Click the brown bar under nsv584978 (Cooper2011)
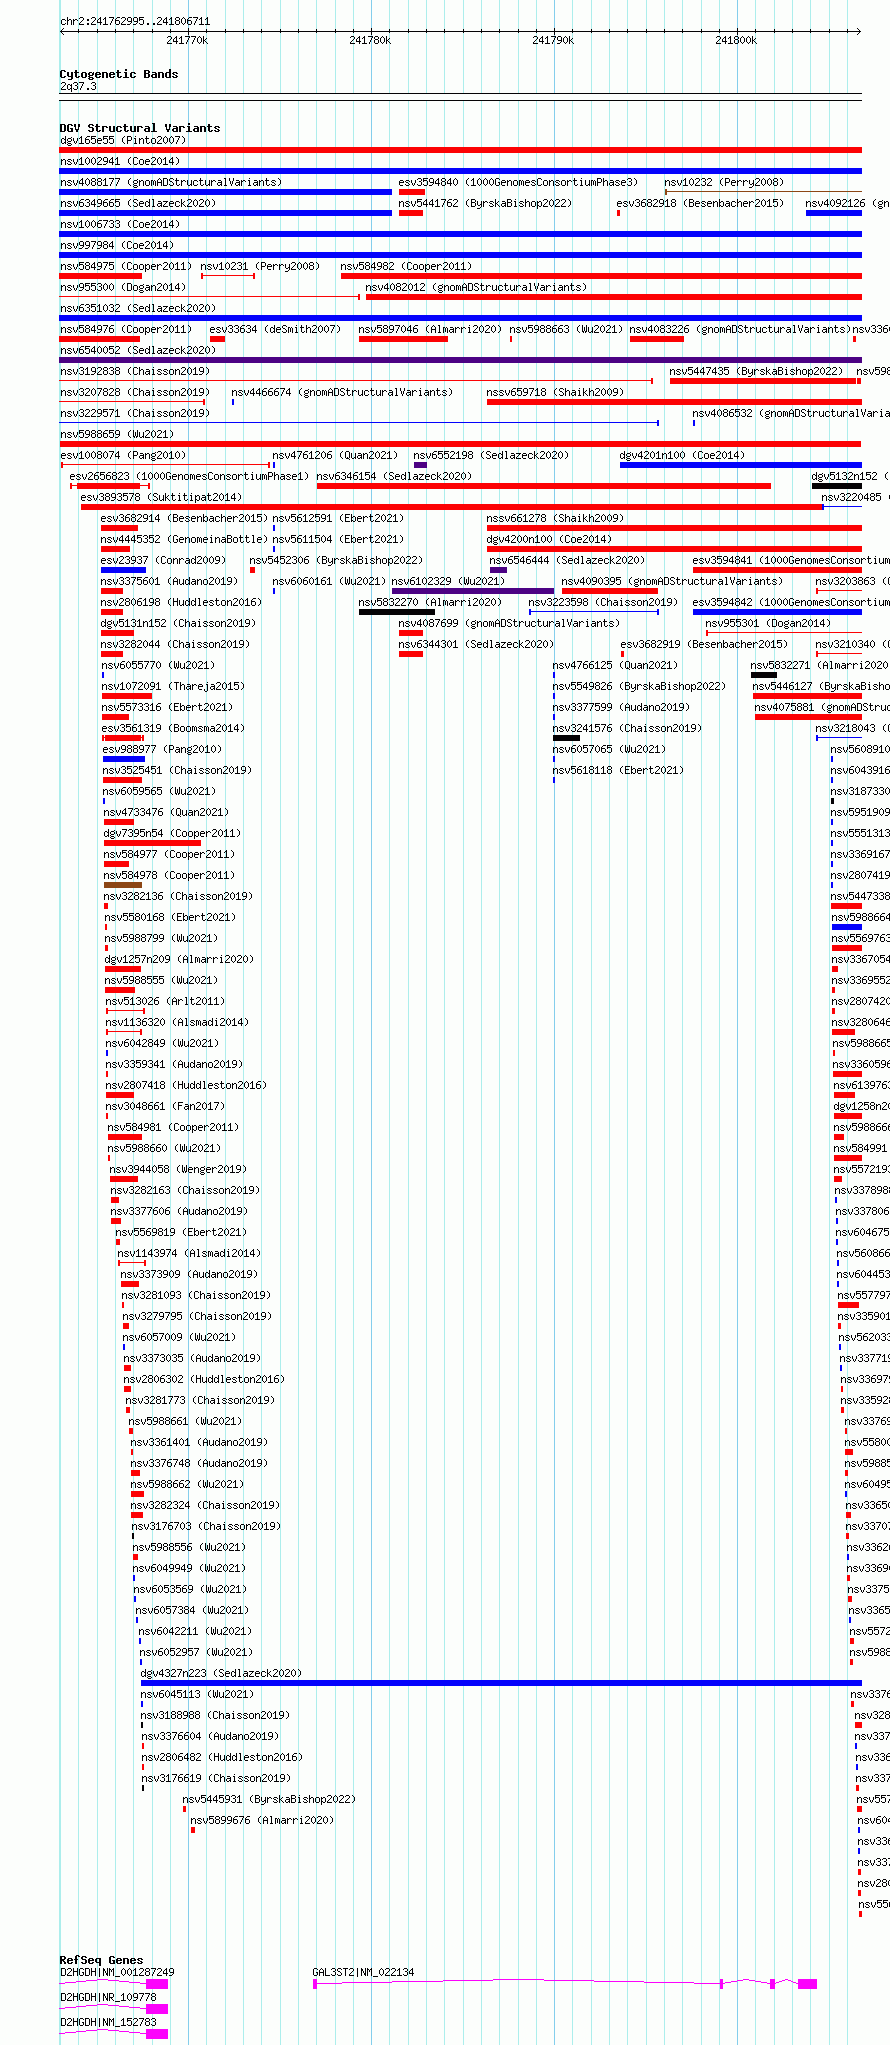The width and height of the screenshot is (890, 2045). 123,885
